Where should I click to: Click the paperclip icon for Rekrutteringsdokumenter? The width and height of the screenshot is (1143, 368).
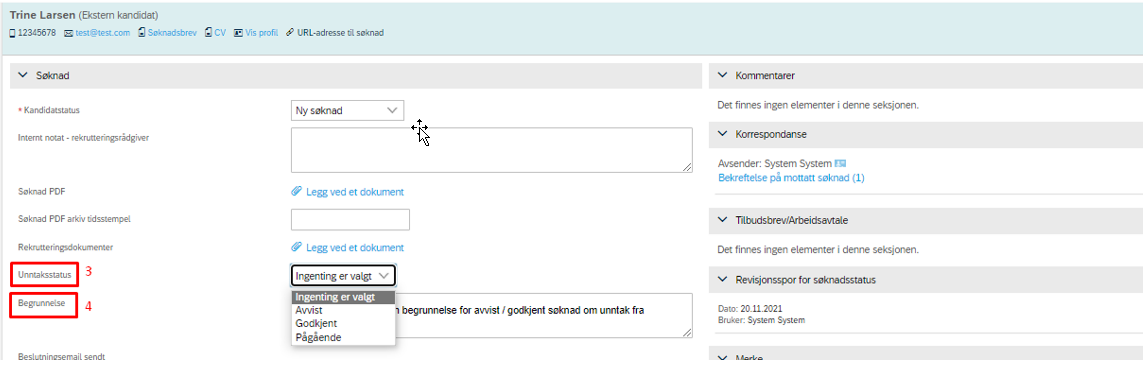coord(297,247)
